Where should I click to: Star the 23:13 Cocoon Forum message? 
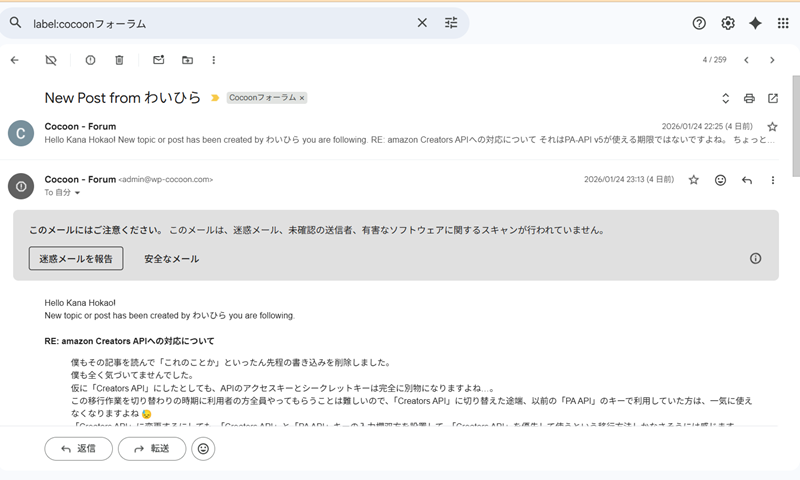click(694, 180)
